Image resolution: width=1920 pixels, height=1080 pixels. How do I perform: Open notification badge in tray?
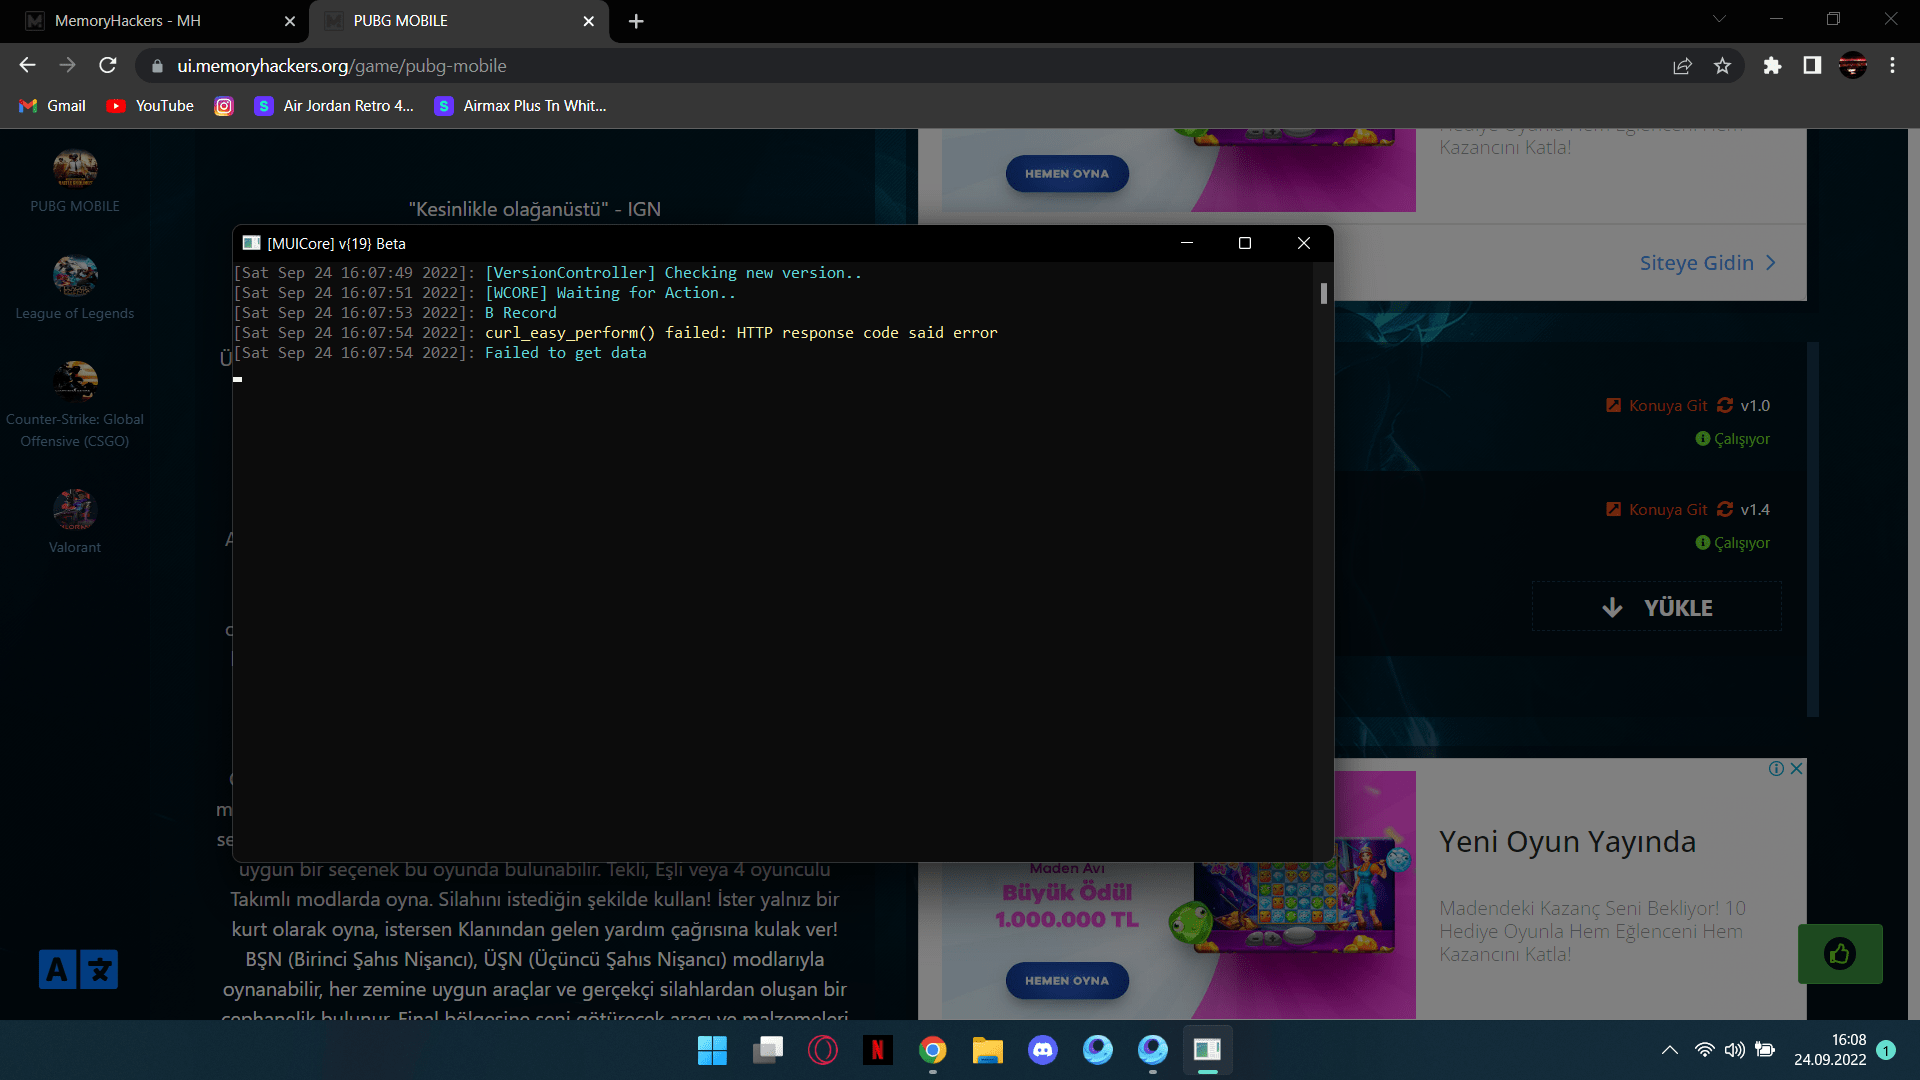pos(1886,1050)
